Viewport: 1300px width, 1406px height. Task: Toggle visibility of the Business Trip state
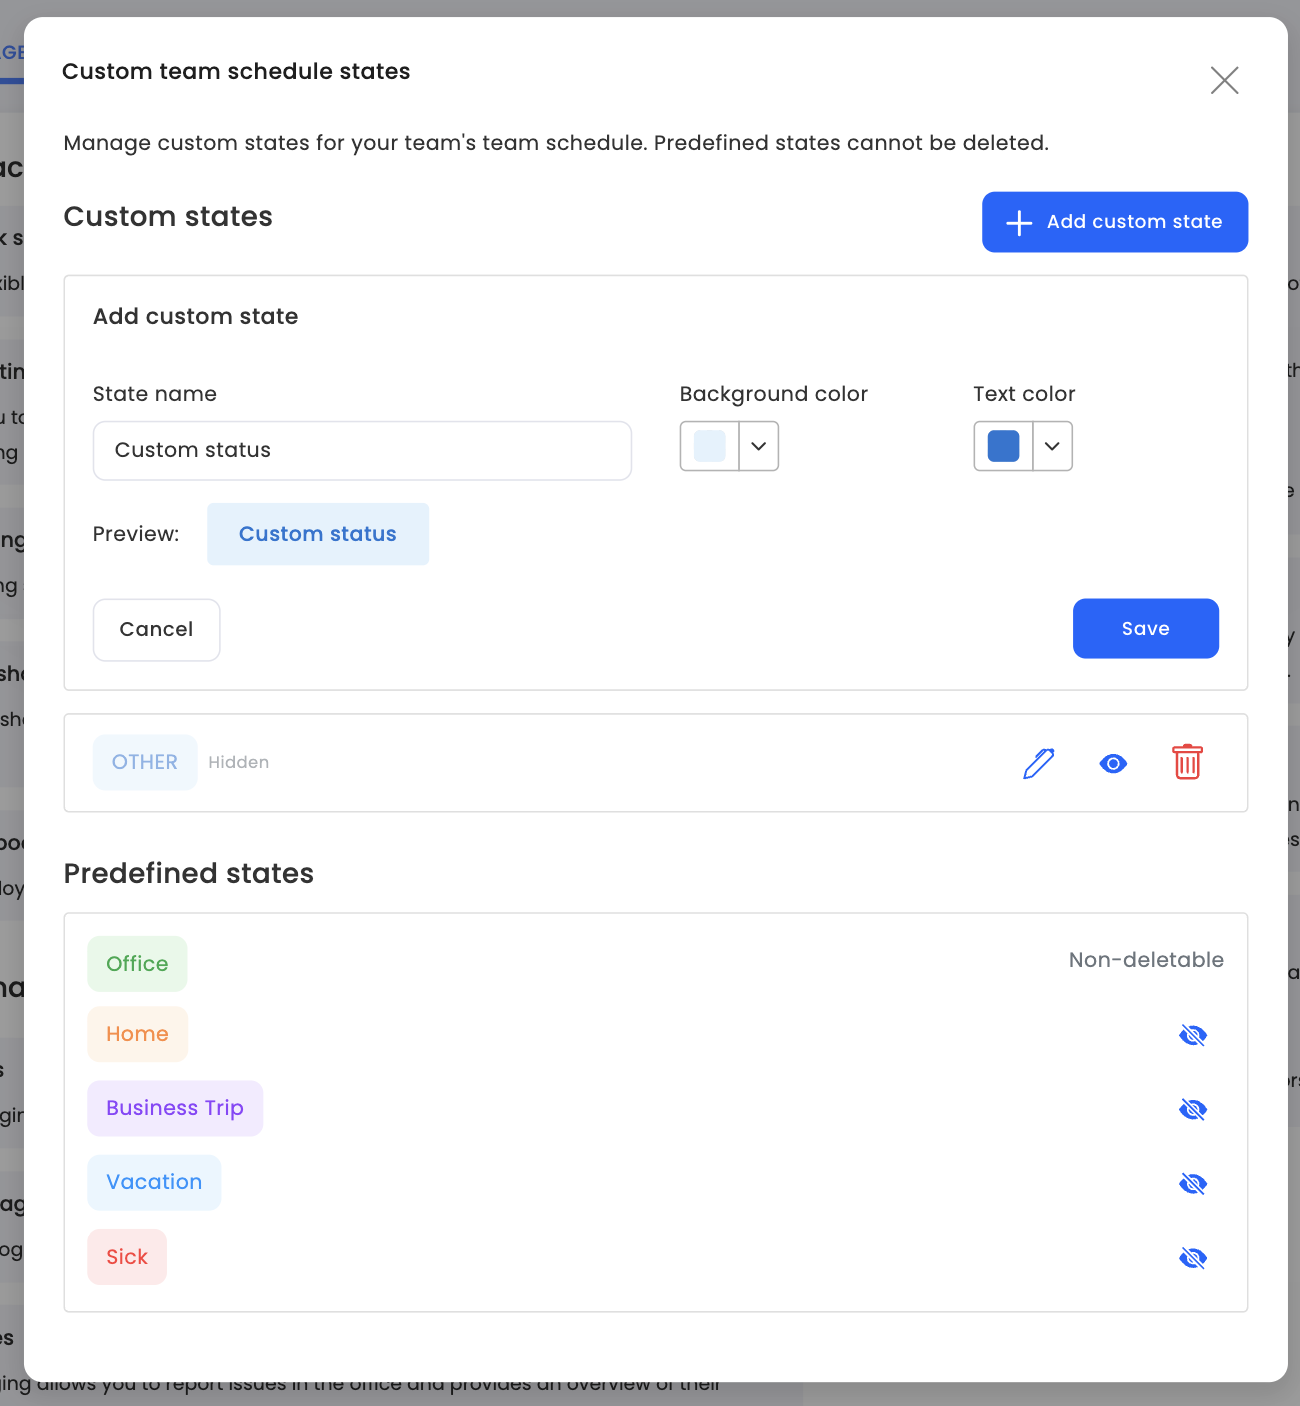[1193, 1109]
